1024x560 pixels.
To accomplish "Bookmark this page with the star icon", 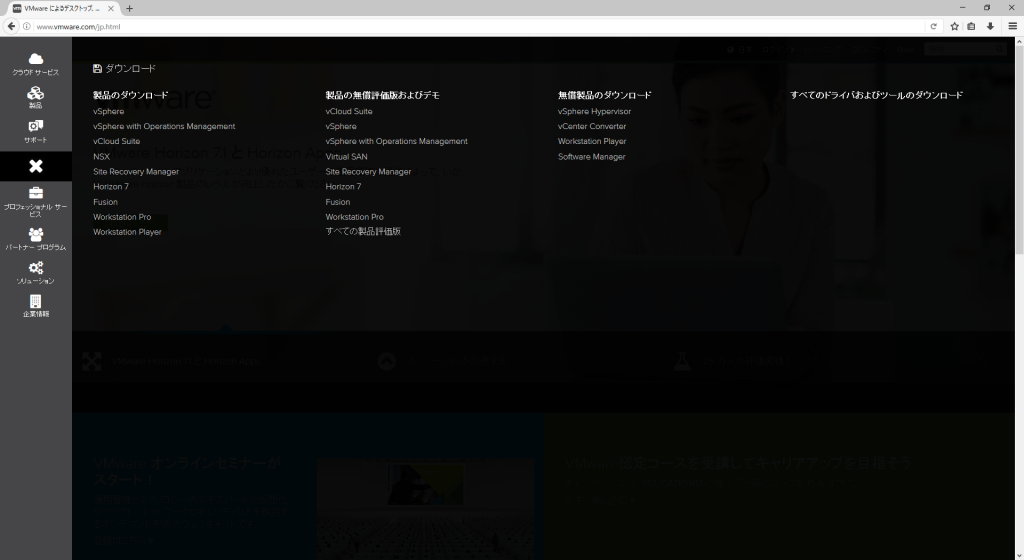I will [x=954, y=26].
